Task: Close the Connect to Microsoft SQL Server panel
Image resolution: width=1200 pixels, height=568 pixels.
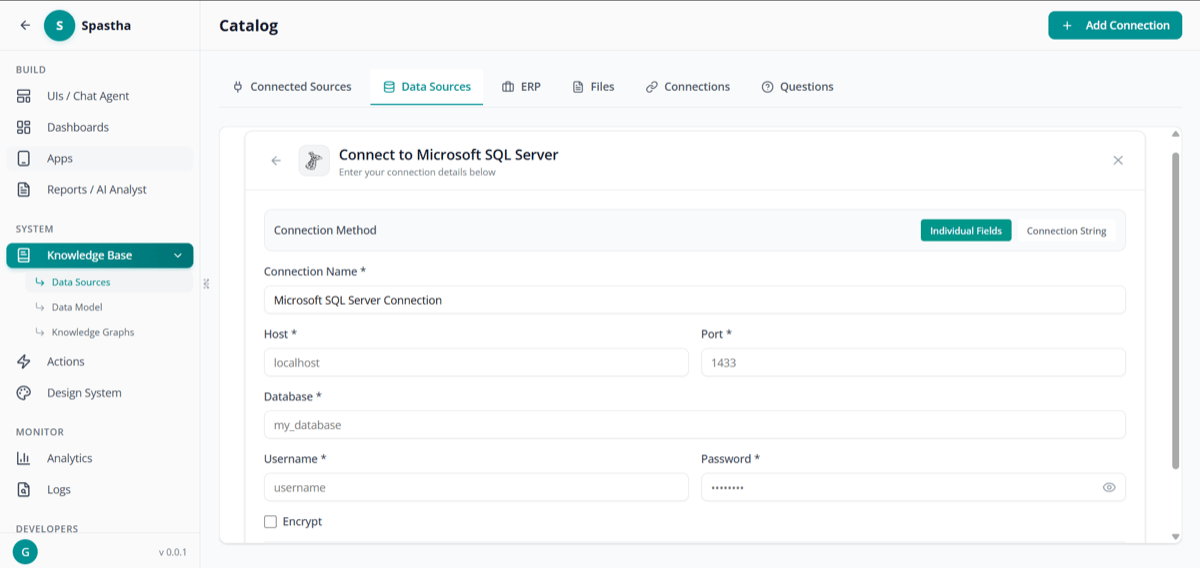Action: [1118, 160]
